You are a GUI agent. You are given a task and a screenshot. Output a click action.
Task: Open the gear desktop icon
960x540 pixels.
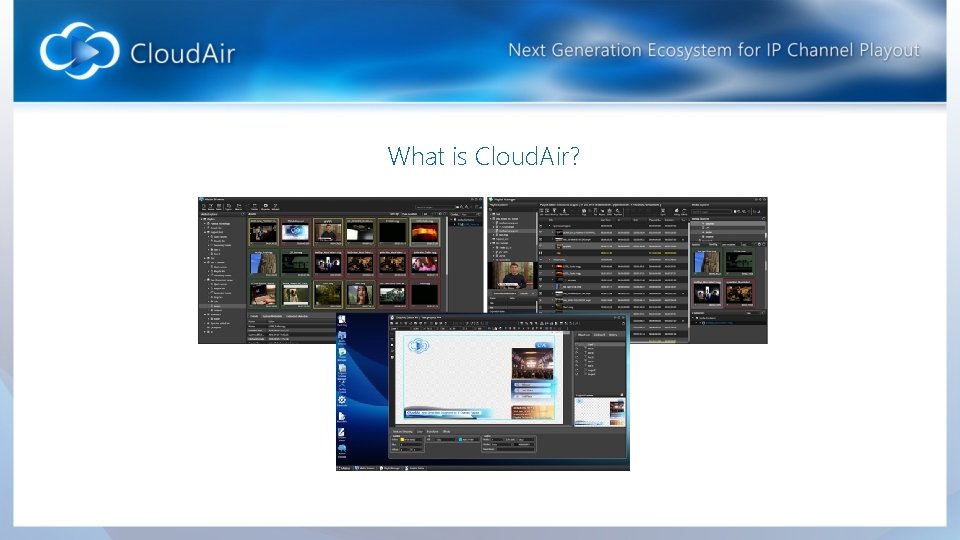point(342,400)
